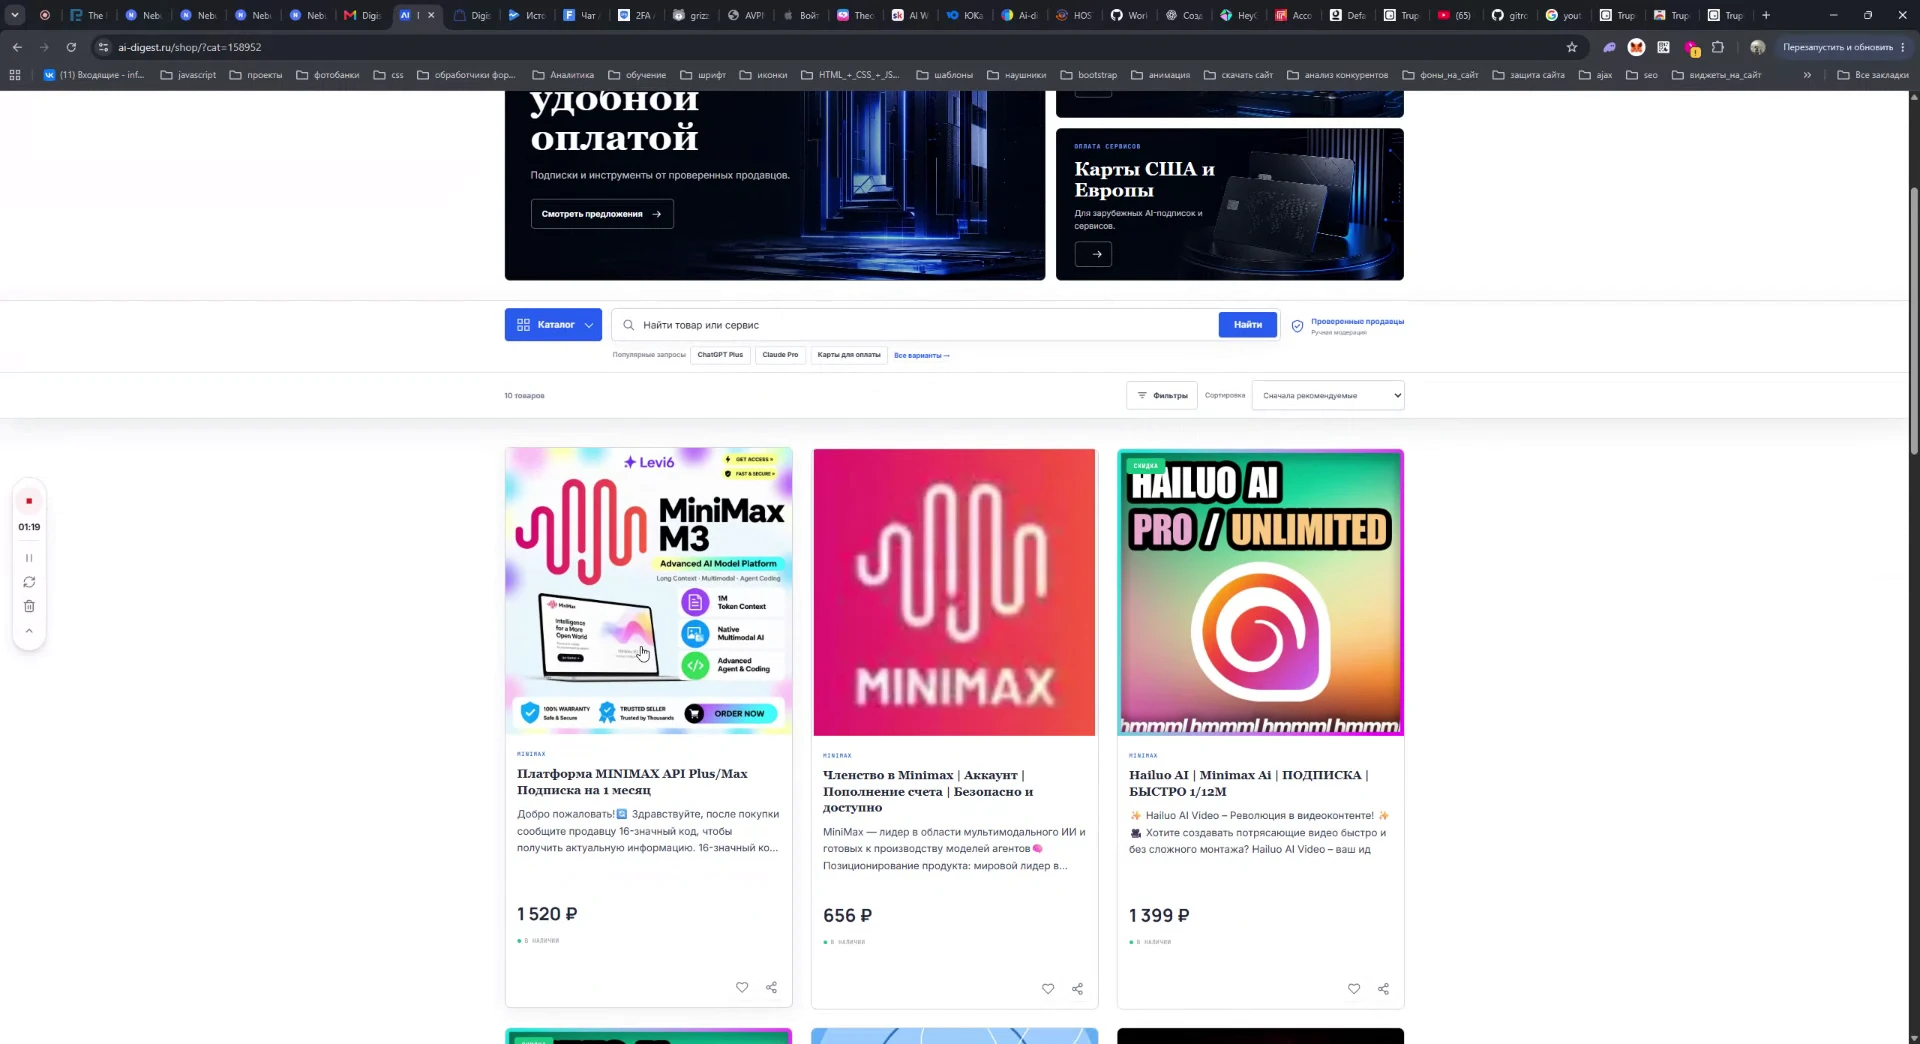The height and width of the screenshot is (1044, 1920).
Task: Share the Hailuo AI subscription card
Action: pos(1383,989)
